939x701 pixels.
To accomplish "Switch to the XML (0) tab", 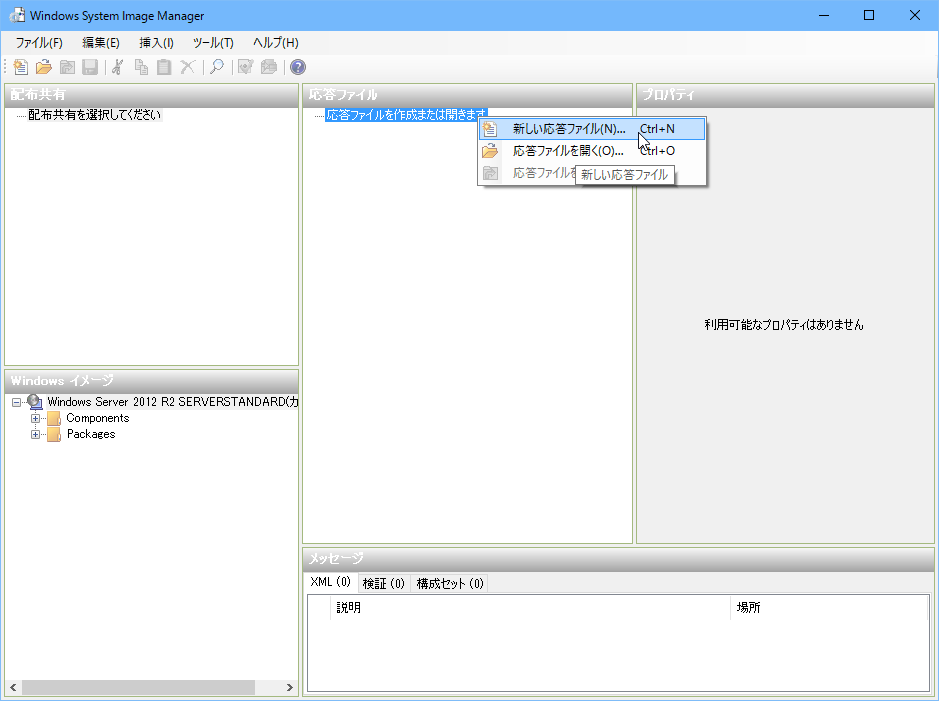I will [x=331, y=582].
